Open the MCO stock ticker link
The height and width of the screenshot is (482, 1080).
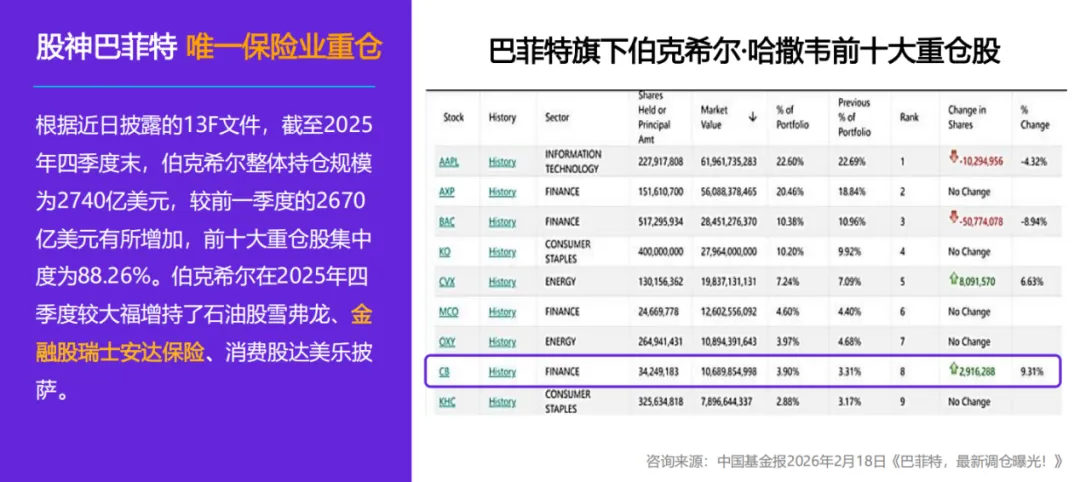click(x=449, y=312)
